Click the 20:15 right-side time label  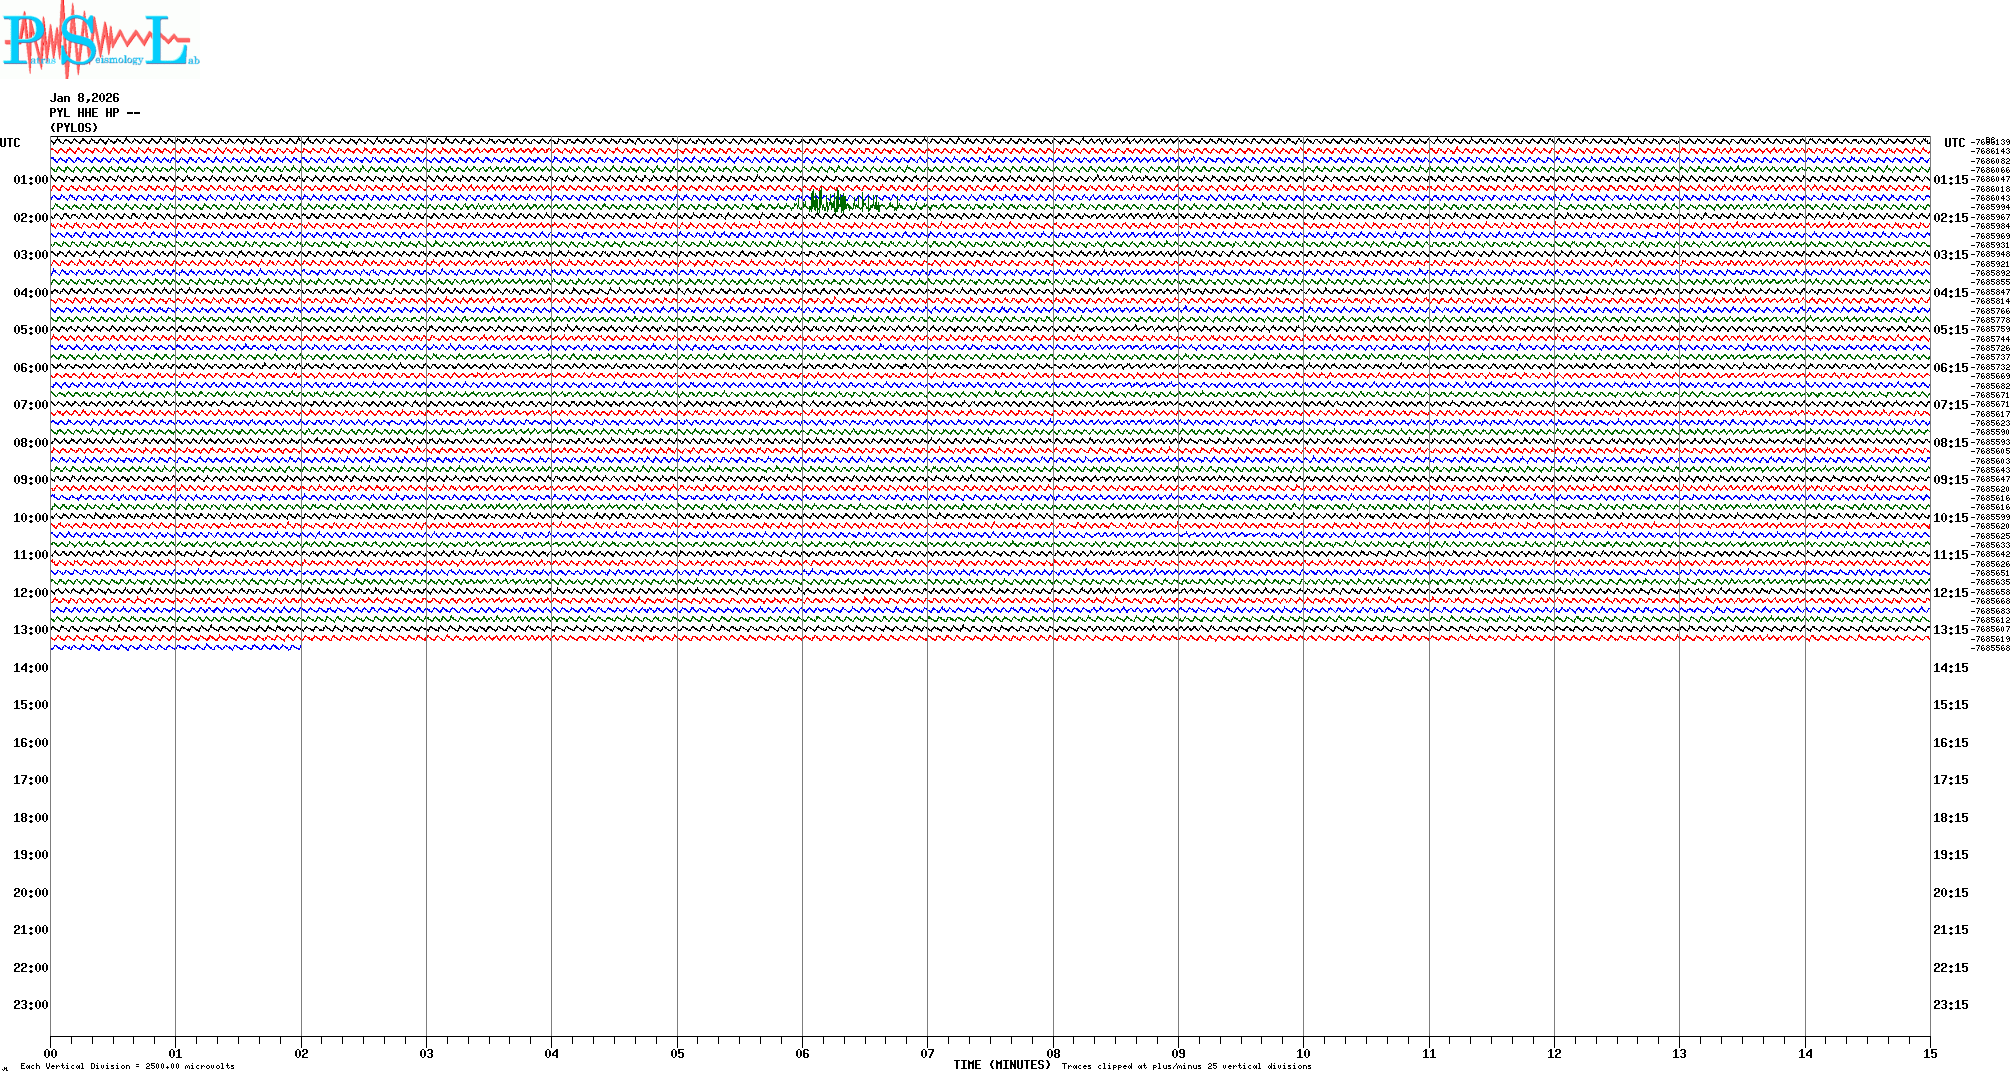1950,893
